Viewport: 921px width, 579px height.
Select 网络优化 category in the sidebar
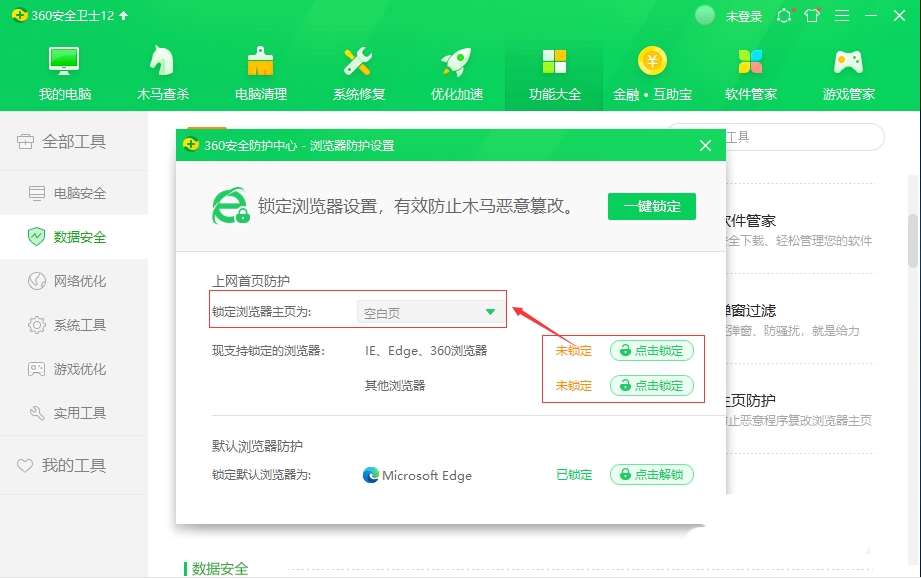(x=74, y=281)
